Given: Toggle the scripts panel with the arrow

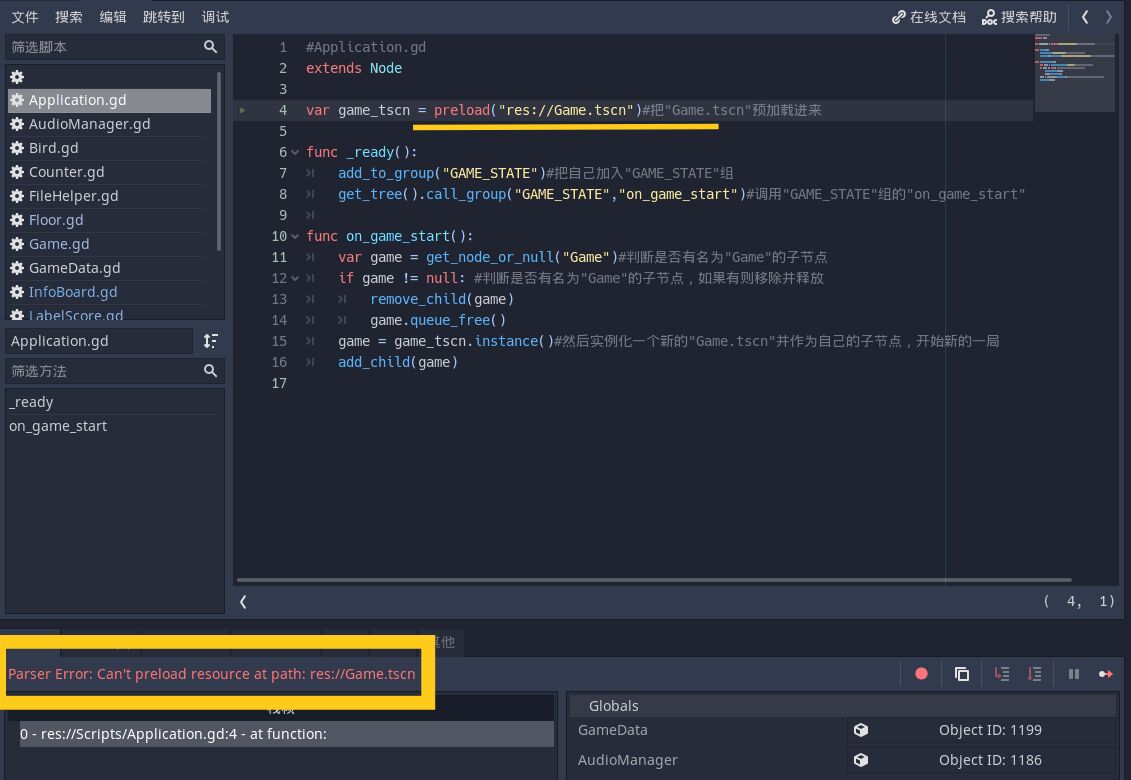Looking at the screenshot, I should pyautogui.click(x=243, y=602).
